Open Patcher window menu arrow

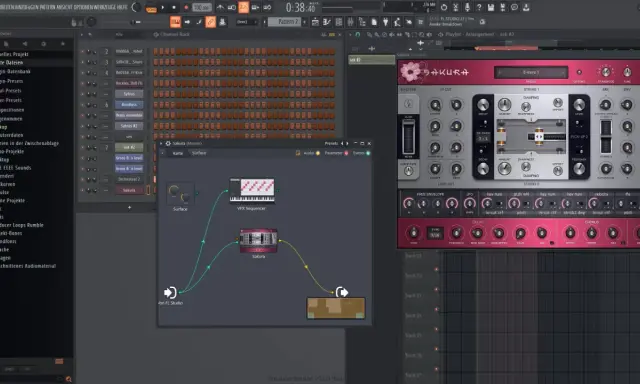click(162, 143)
